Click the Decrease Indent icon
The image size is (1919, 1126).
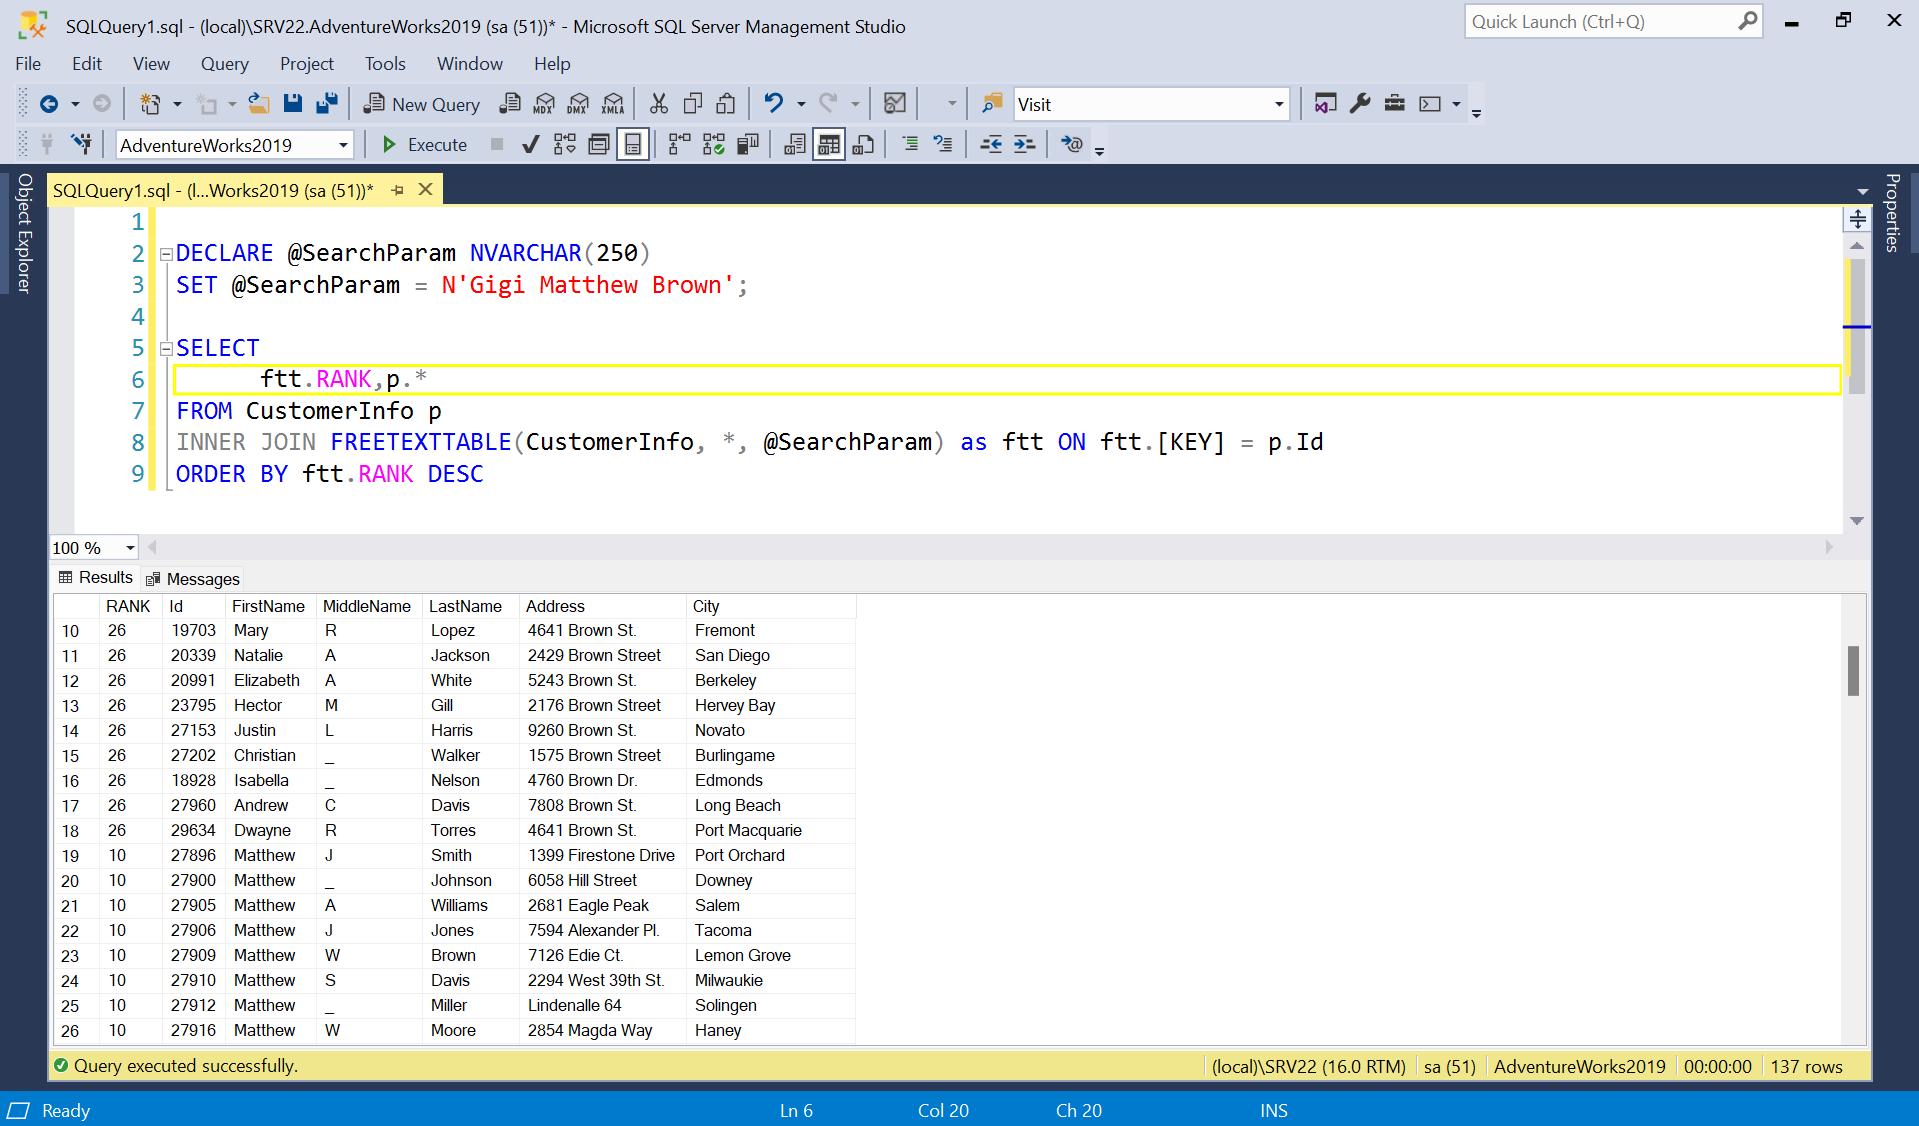[x=990, y=145]
